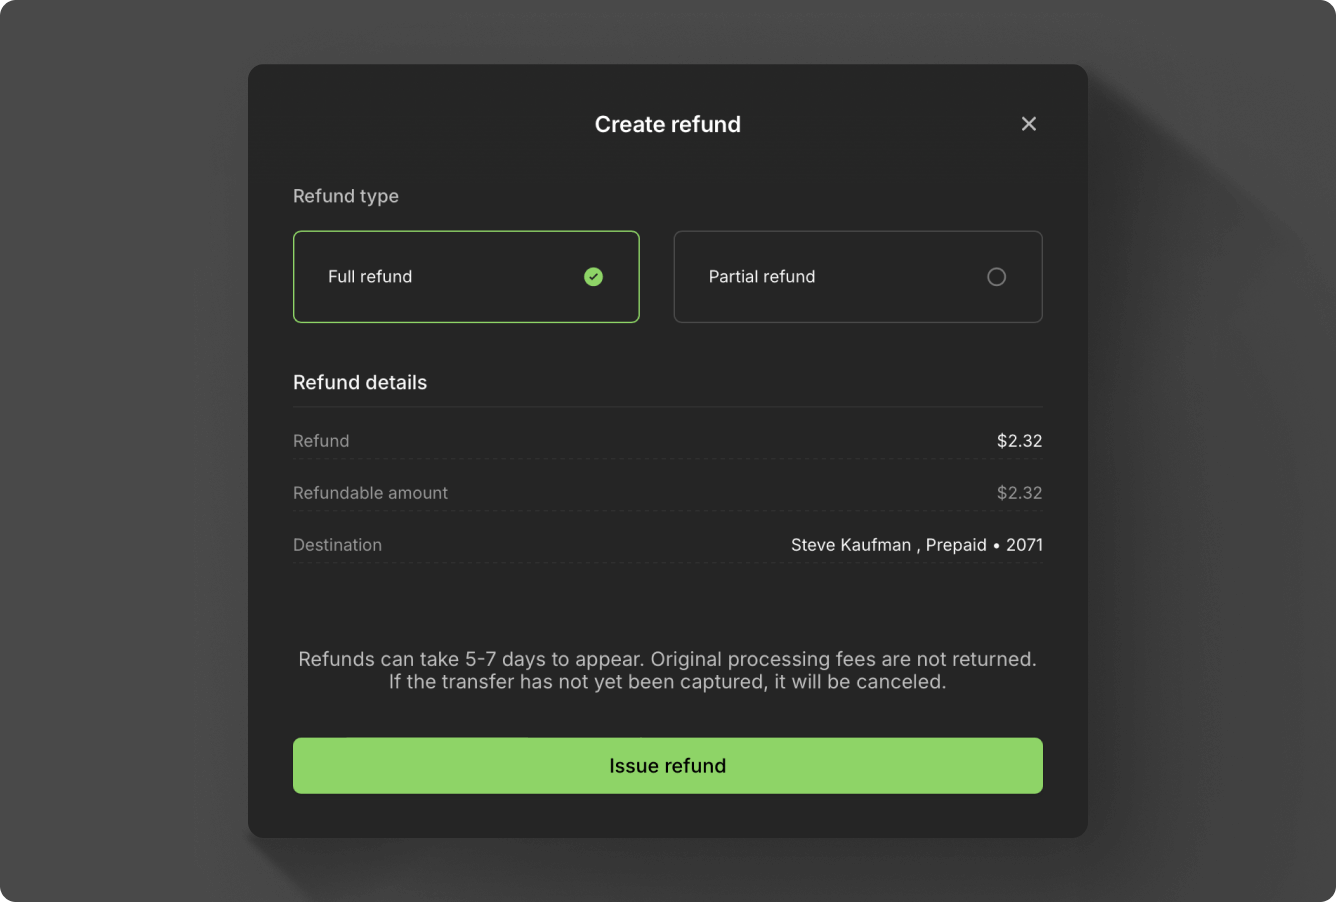This screenshot has width=1336, height=902.
Task: Click the Refundable amount $2.32 value
Action: (1019, 493)
